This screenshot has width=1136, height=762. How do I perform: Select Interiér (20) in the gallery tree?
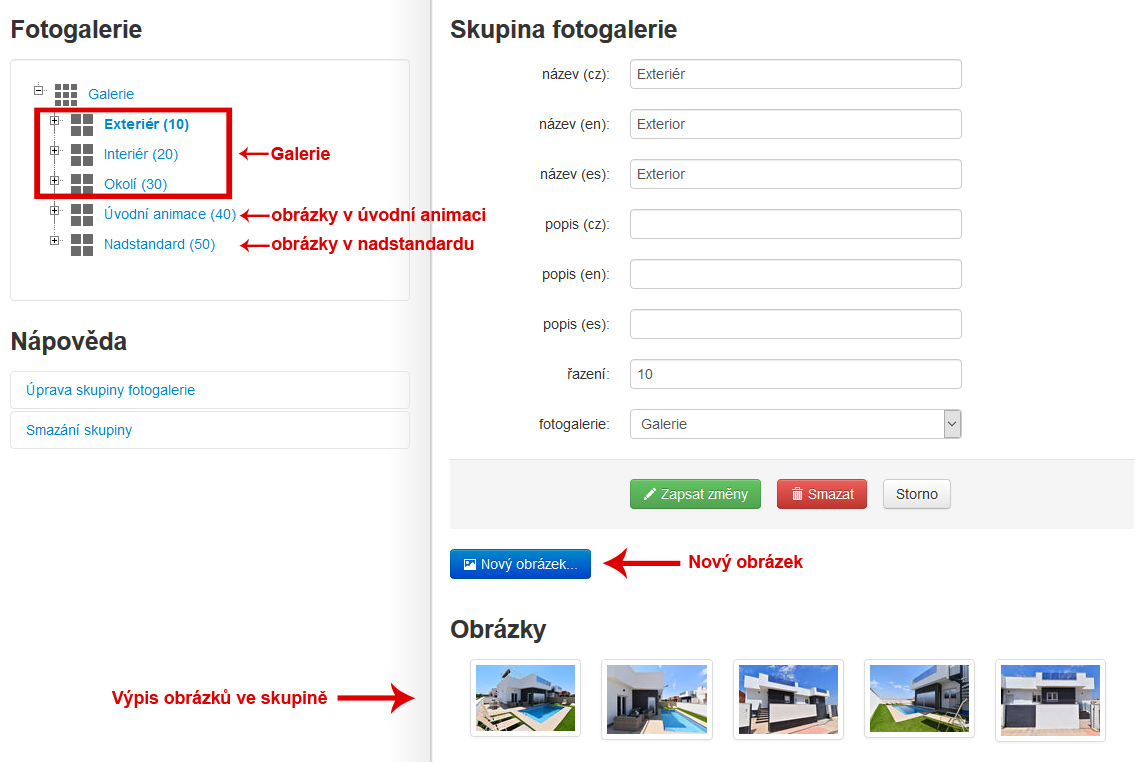141,154
